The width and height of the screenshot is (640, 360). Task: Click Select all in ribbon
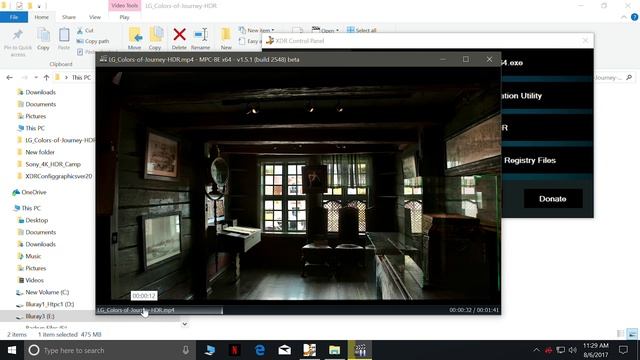click(x=362, y=30)
